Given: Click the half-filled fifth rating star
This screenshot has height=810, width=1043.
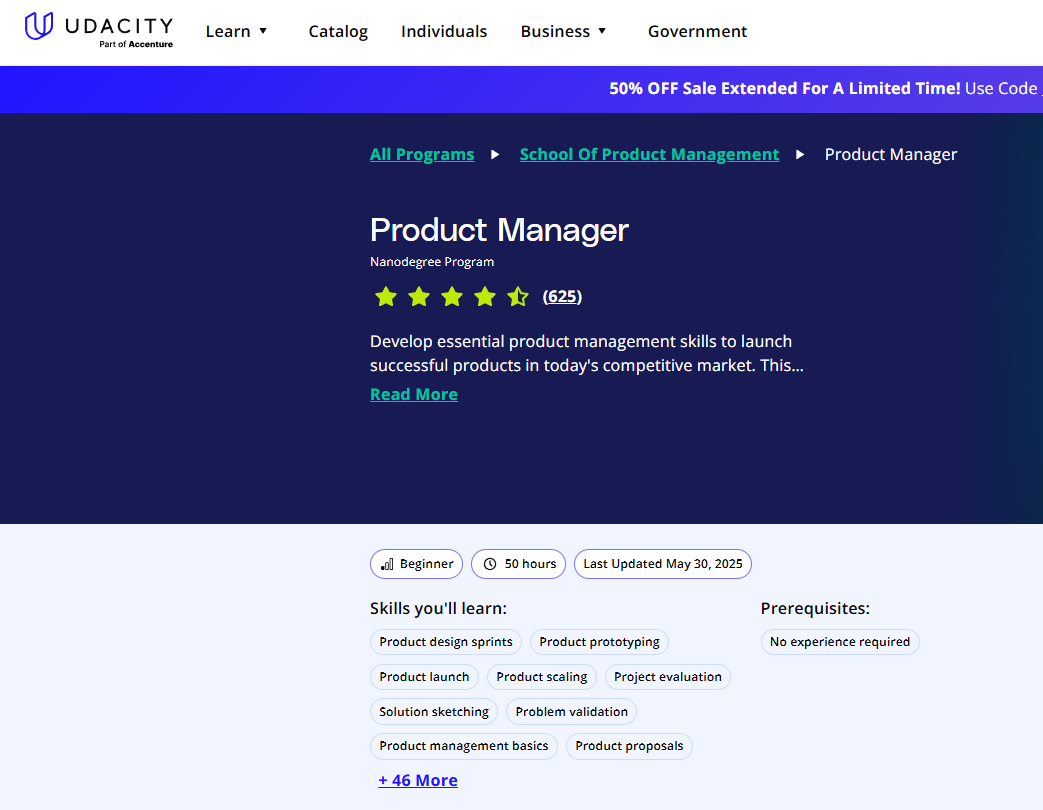Looking at the screenshot, I should [518, 297].
